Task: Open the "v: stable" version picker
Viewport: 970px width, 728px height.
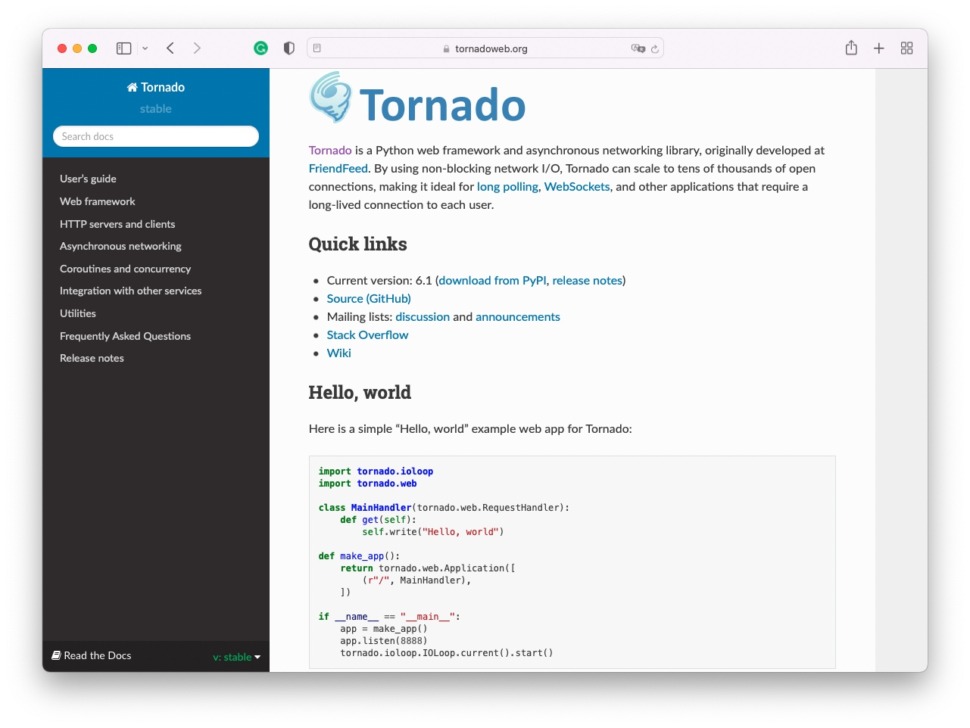Action: 236,655
